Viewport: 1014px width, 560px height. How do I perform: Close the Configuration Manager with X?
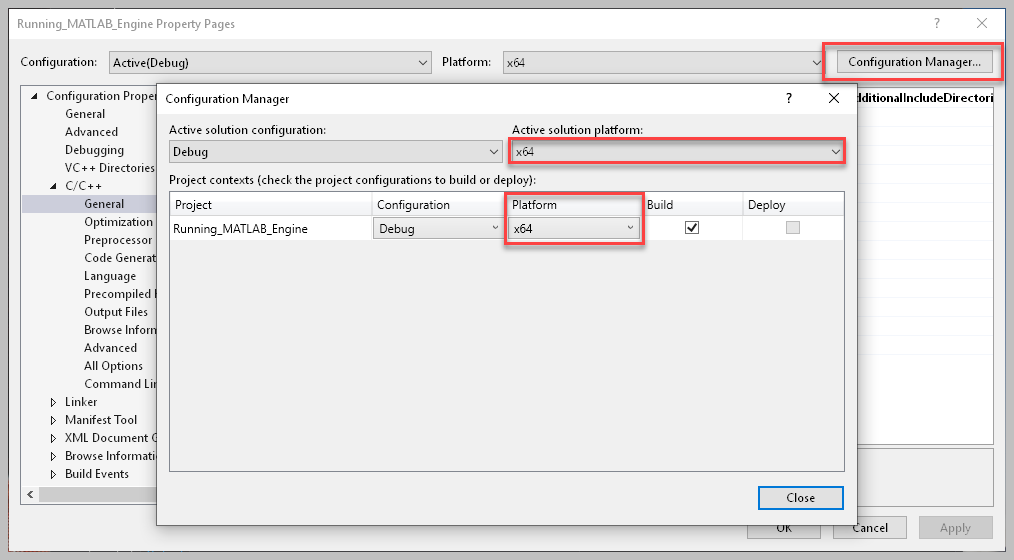coord(834,98)
